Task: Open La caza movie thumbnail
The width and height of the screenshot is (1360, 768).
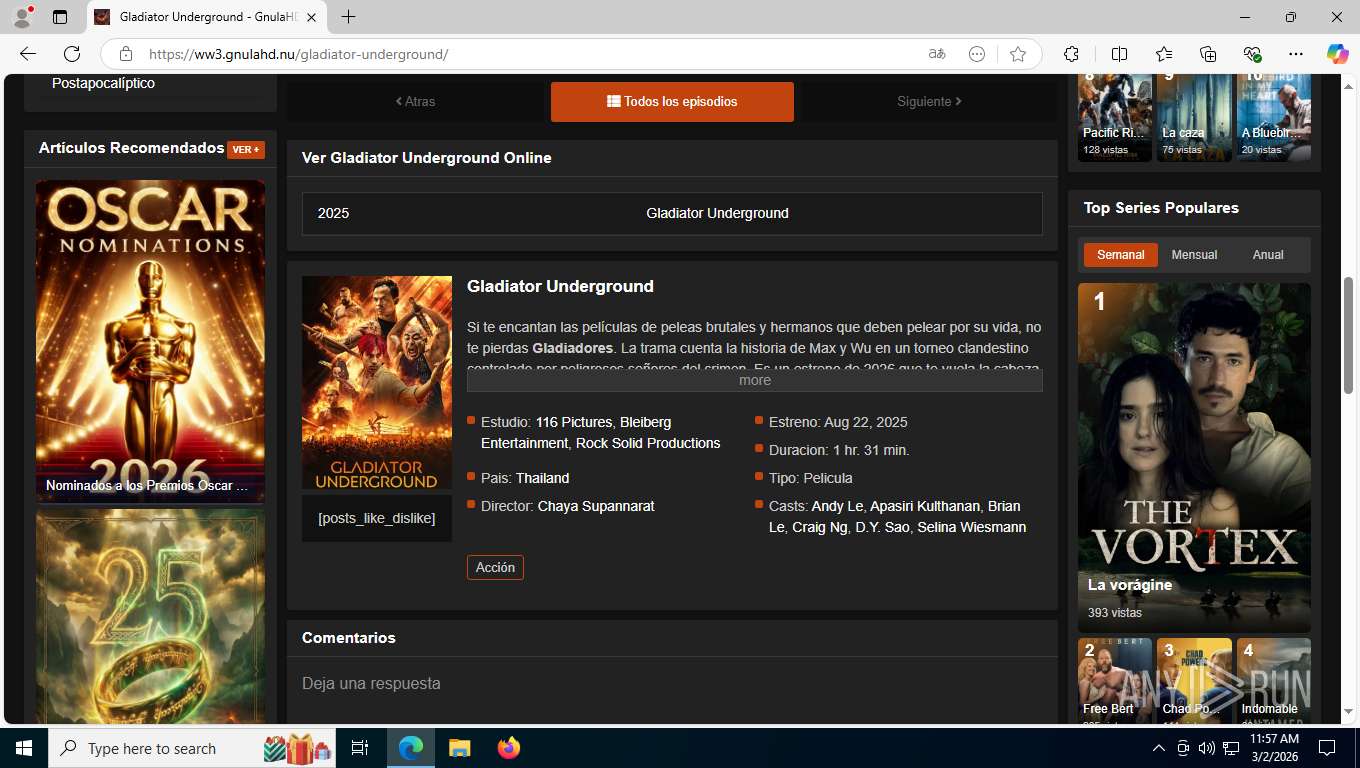Action: point(1194,117)
